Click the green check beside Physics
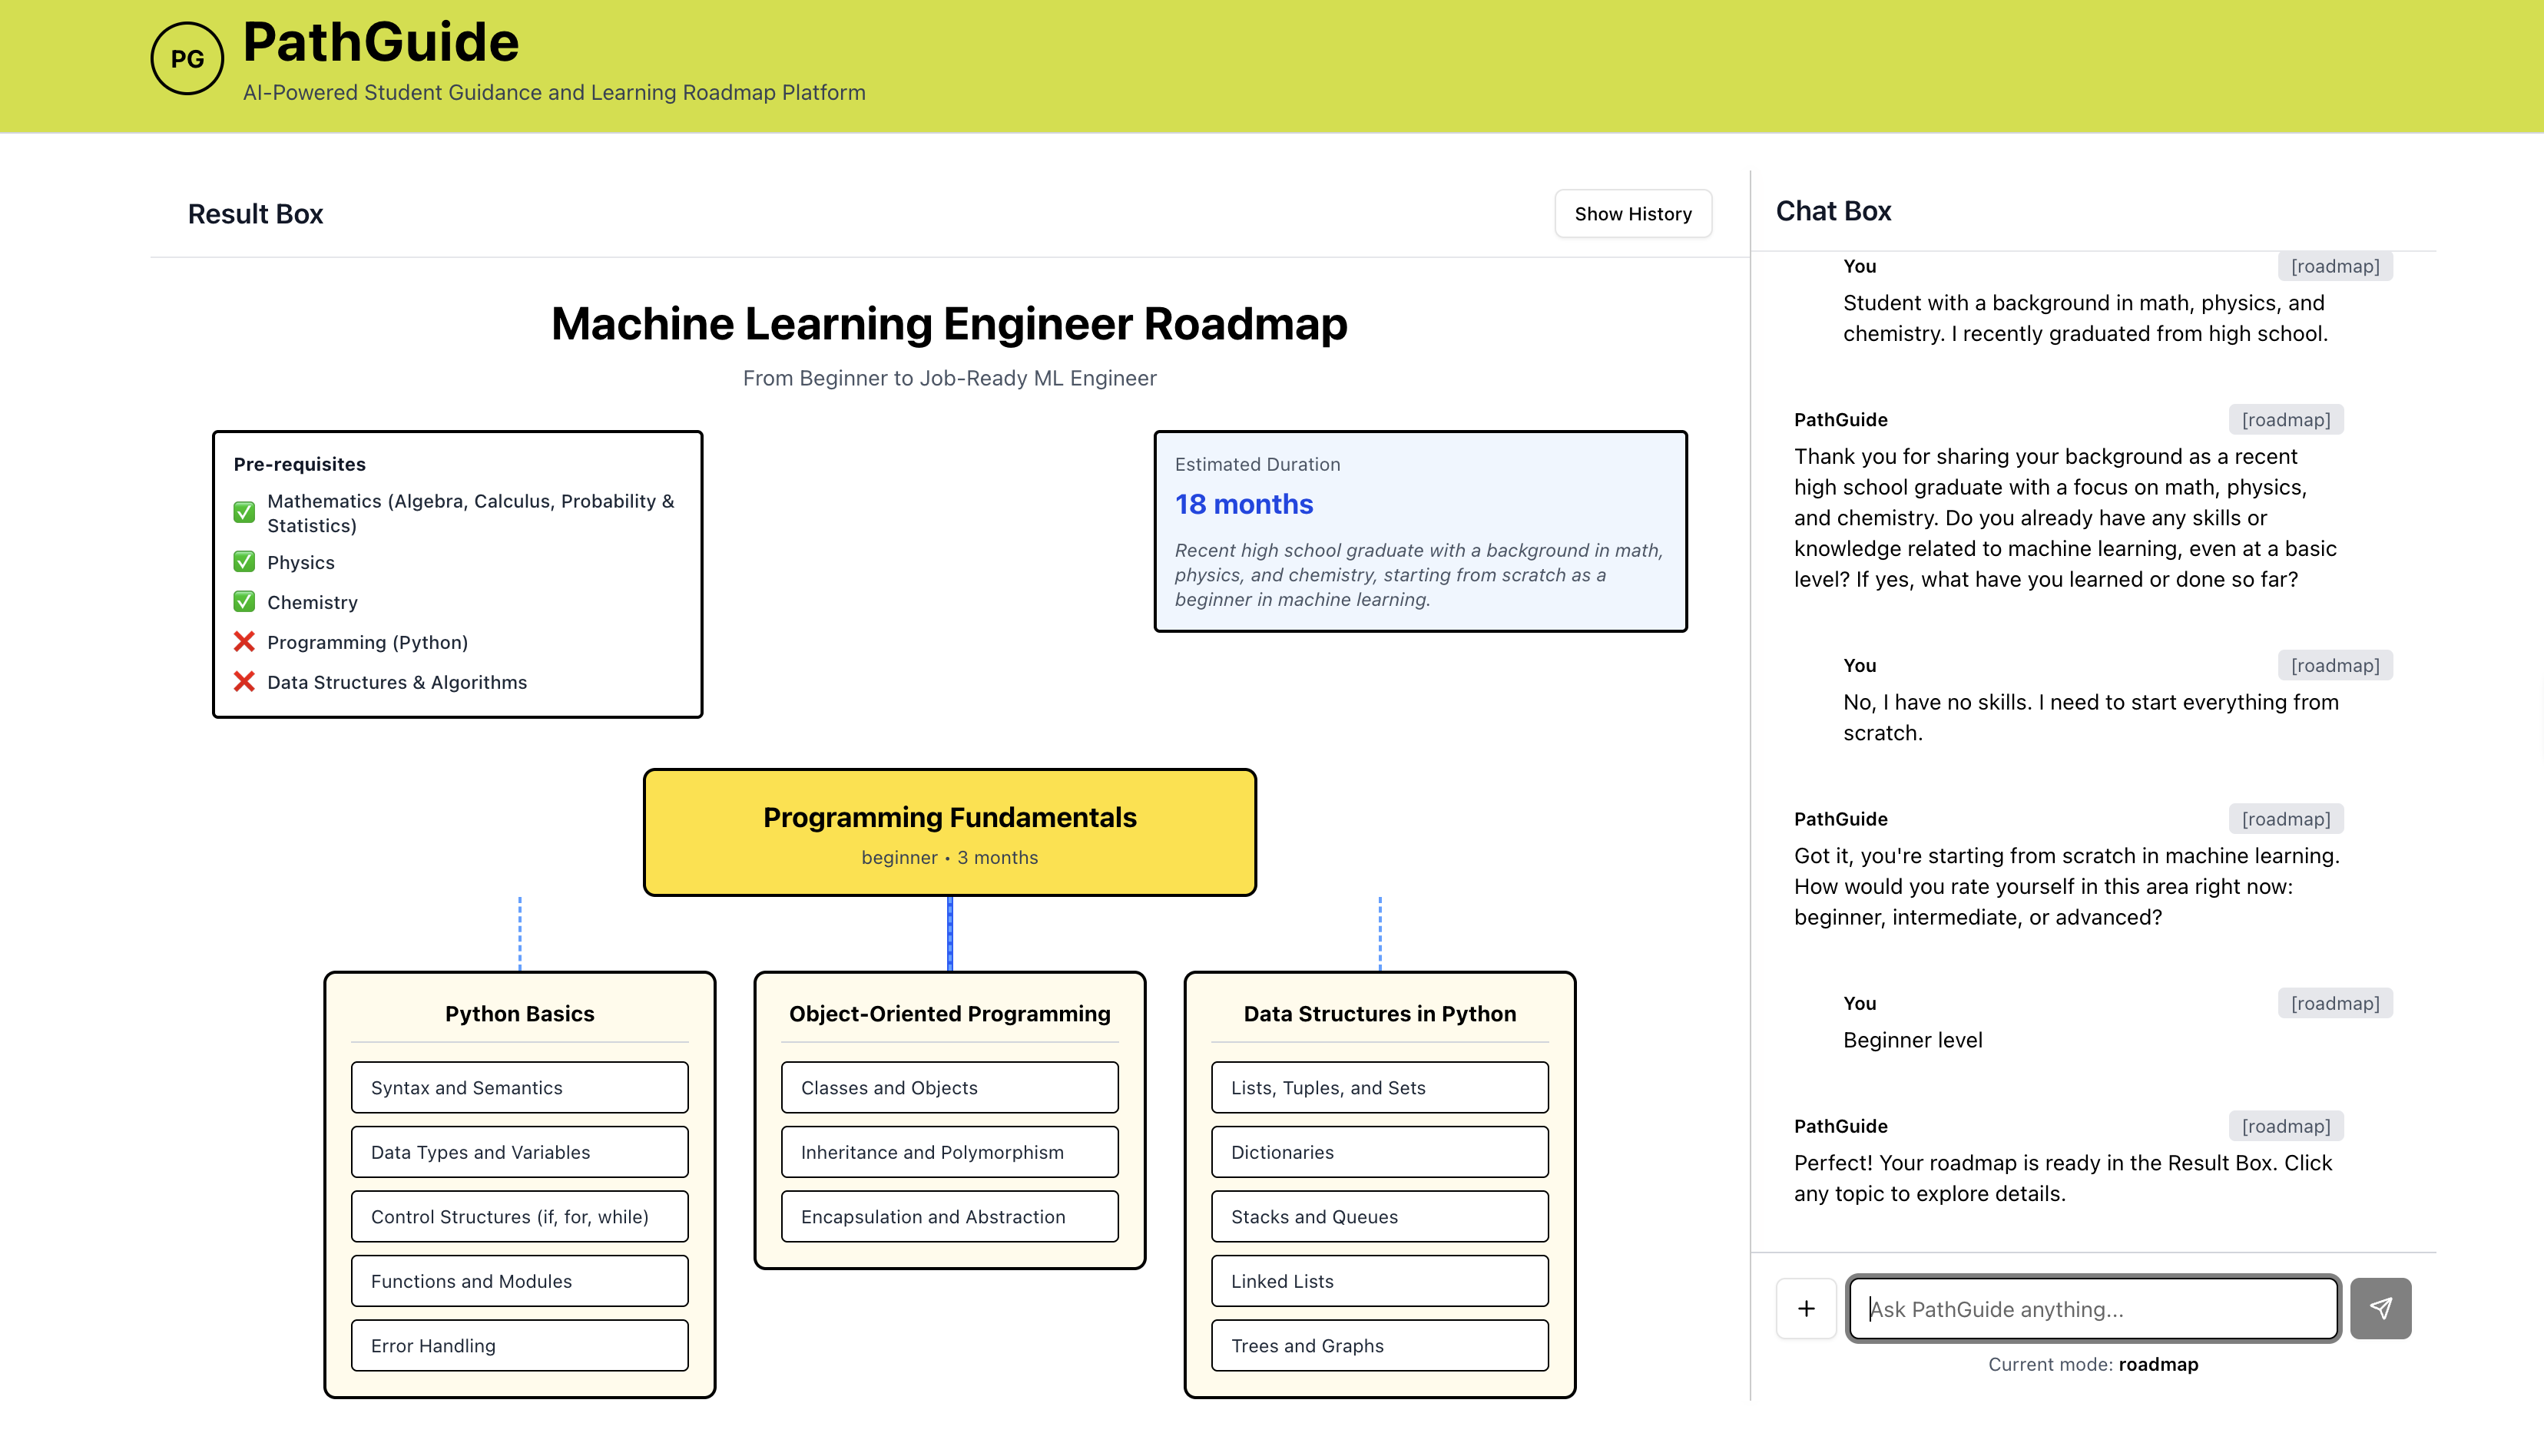The height and width of the screenshot is (1456, 2544). (244, 562)
